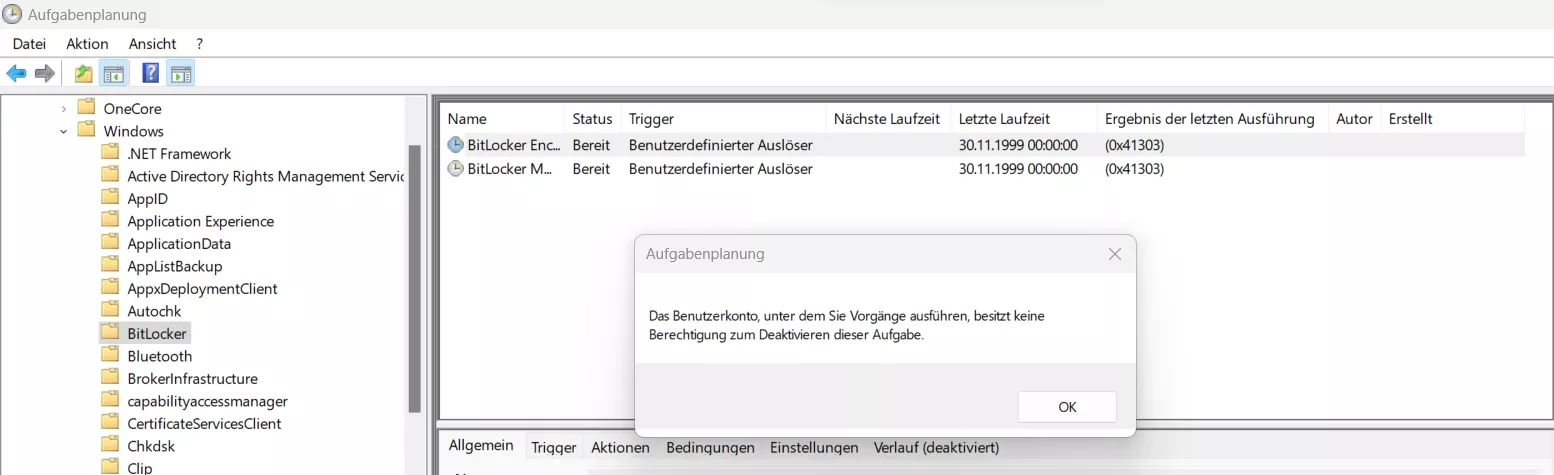The height and width of the screenshot is (475, 1554).
Task: Switch to the Verlauf (deaktiviert) tab
Action: point(936,448)
